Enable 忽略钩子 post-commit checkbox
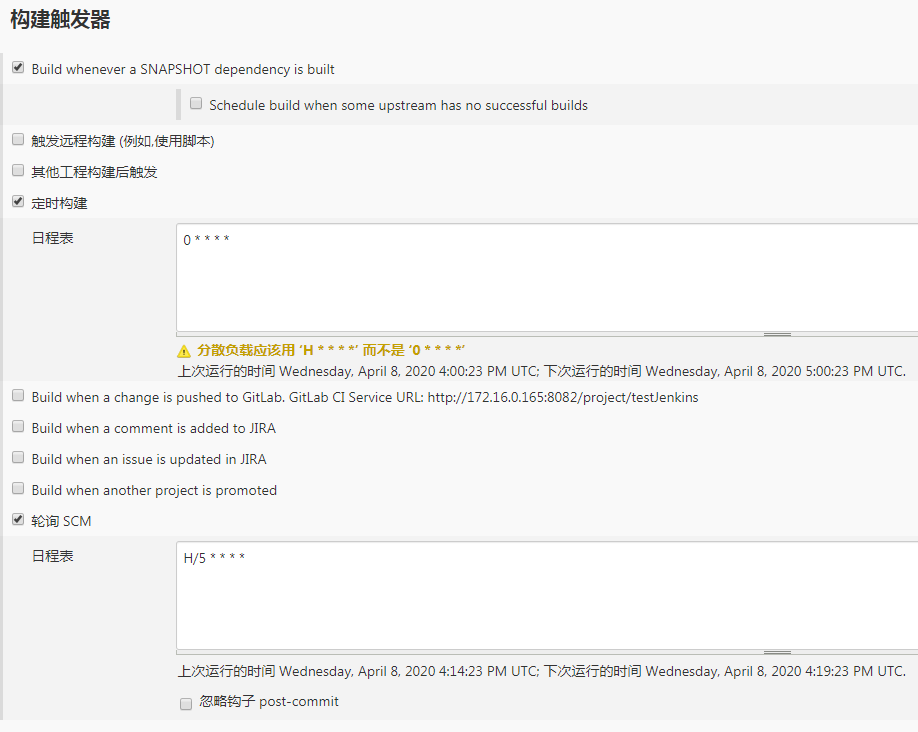918x732 pixels. 186,704
